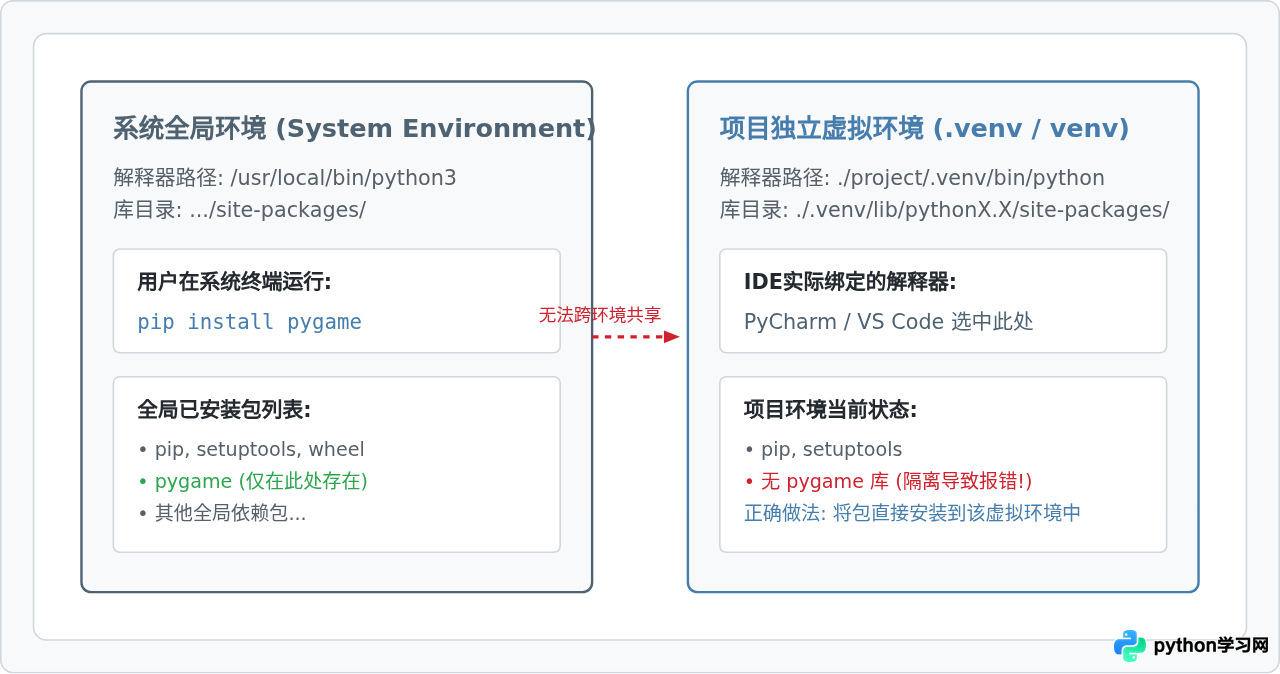Click '全局已安装包列表:' heading
Image resolution: width=1280 pixels, height=674 pixels.
click(x=224, y=410)
